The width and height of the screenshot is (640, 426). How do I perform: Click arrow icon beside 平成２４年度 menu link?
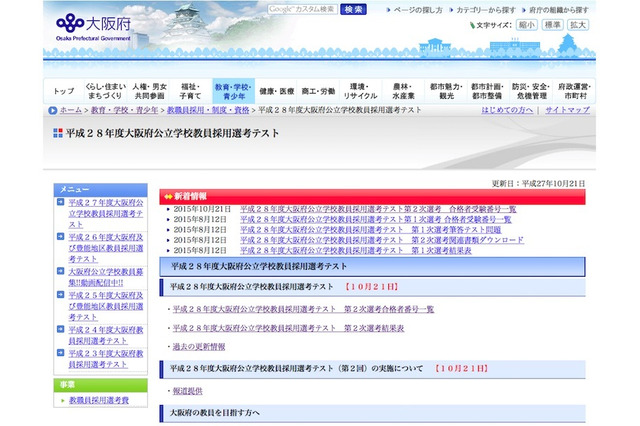point(60,329)
